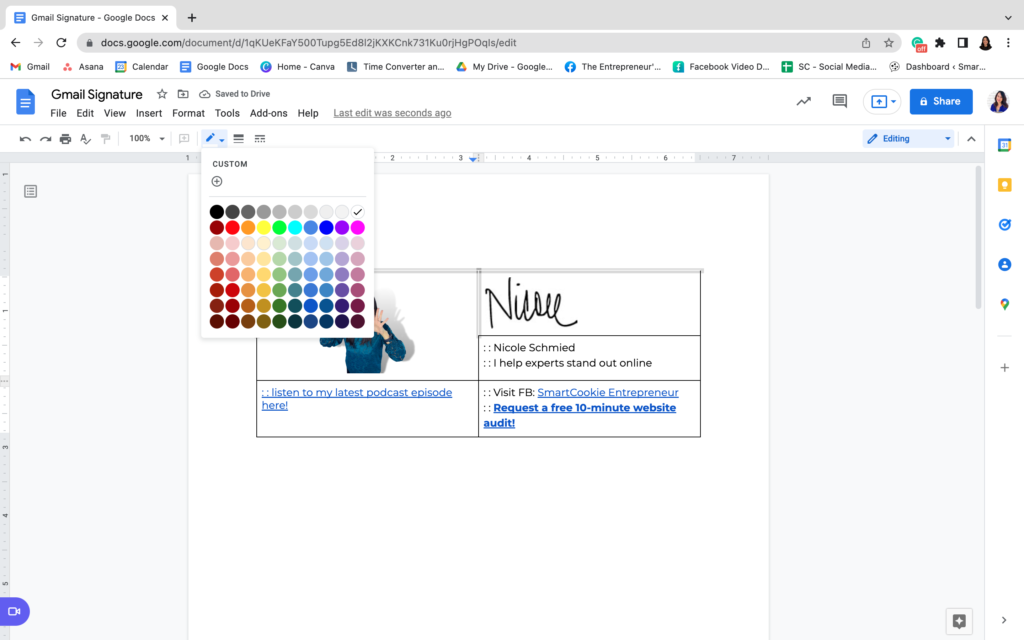Click the Share button
1024x640 pixels.
point(940,101)
